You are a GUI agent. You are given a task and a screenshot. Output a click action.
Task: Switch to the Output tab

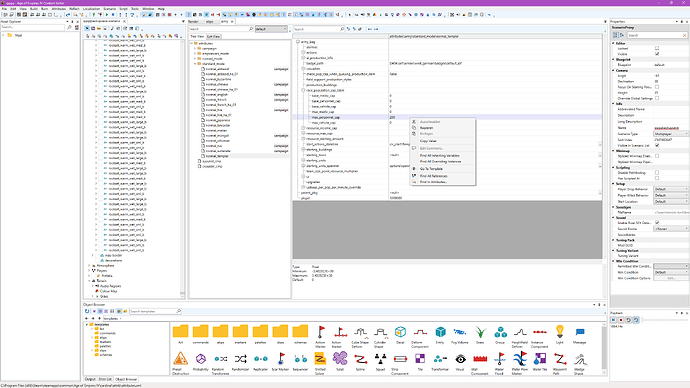[90, 379]
